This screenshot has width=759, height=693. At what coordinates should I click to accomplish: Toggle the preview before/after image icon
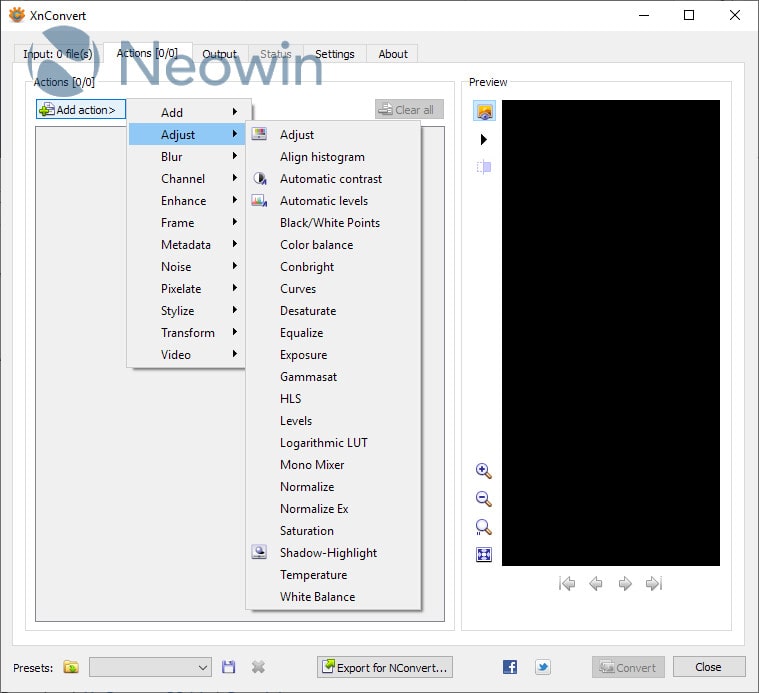[x=485, y=111]
